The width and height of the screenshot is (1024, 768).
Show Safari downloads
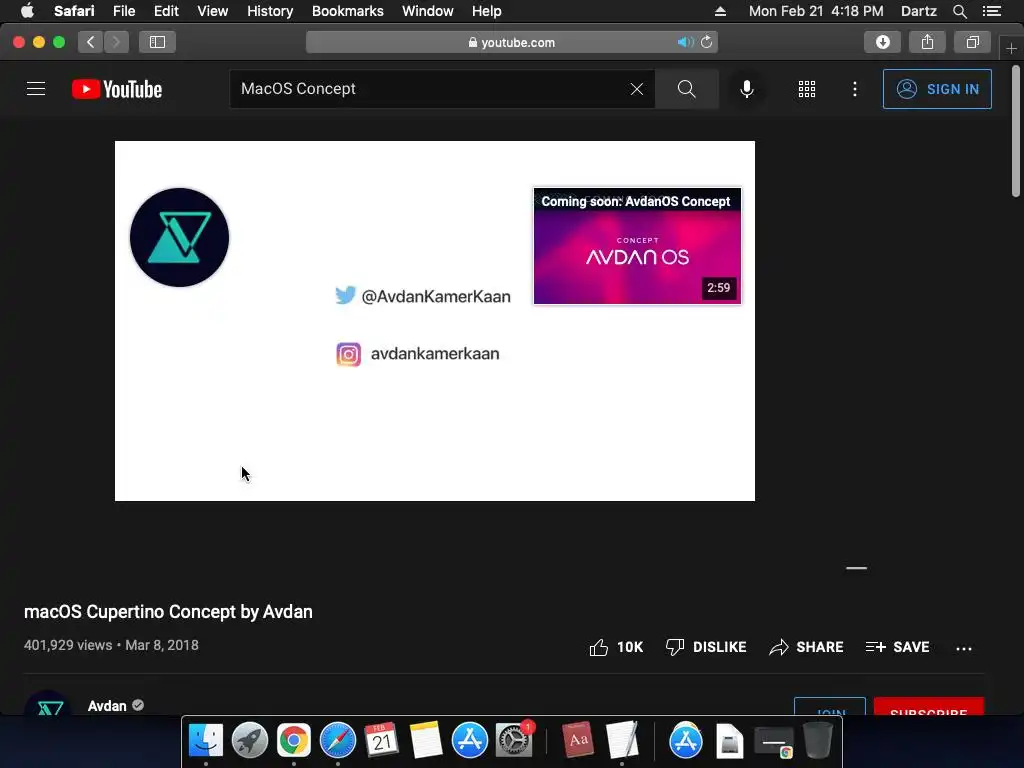[883, 42]
